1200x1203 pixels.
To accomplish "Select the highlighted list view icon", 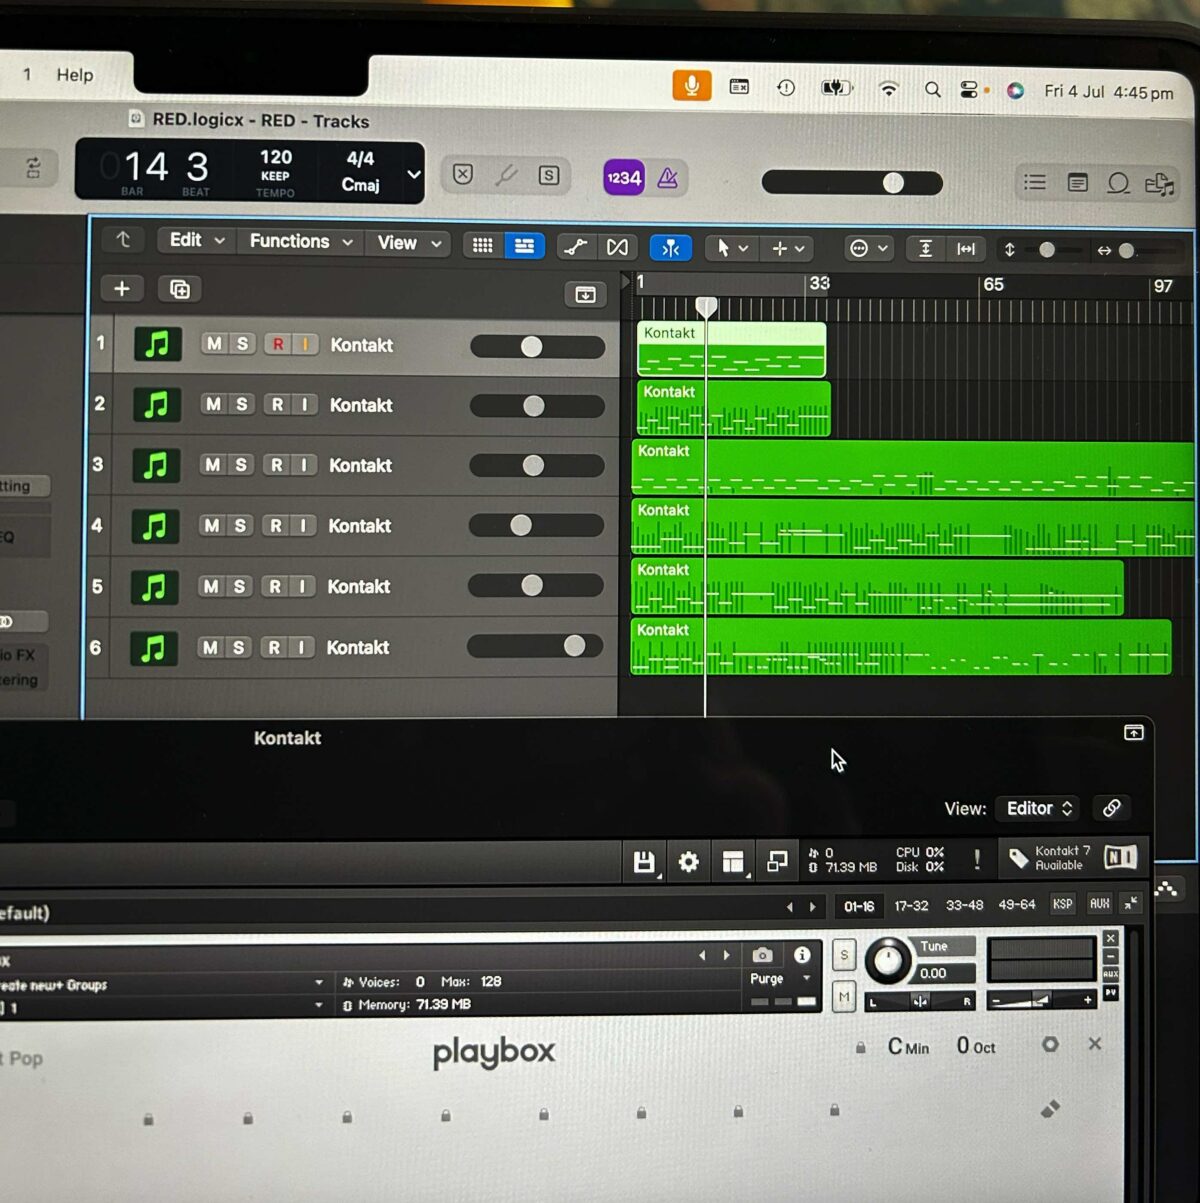I will click(524, 246).
